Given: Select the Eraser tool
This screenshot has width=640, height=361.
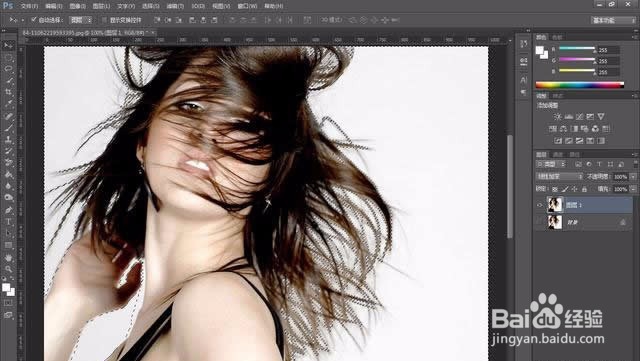Looking at the screenshot, I should pyautogui.click(x=8, y=162).
